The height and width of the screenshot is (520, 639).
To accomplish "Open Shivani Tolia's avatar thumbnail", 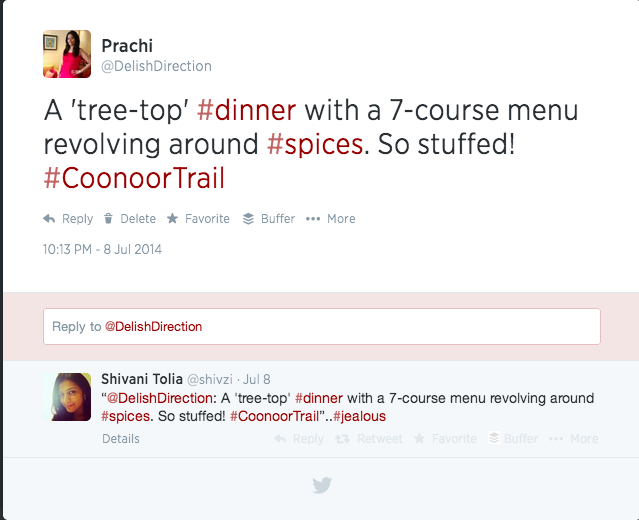I will 72,396.
